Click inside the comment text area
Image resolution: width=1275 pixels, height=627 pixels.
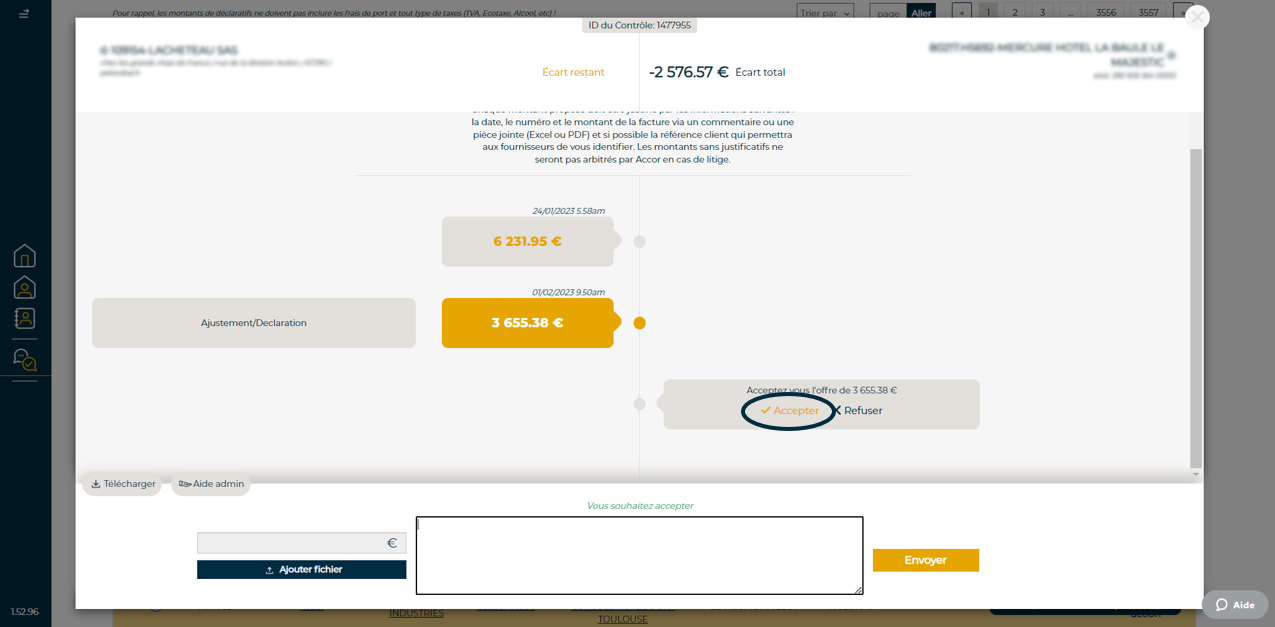coord(640,555)
